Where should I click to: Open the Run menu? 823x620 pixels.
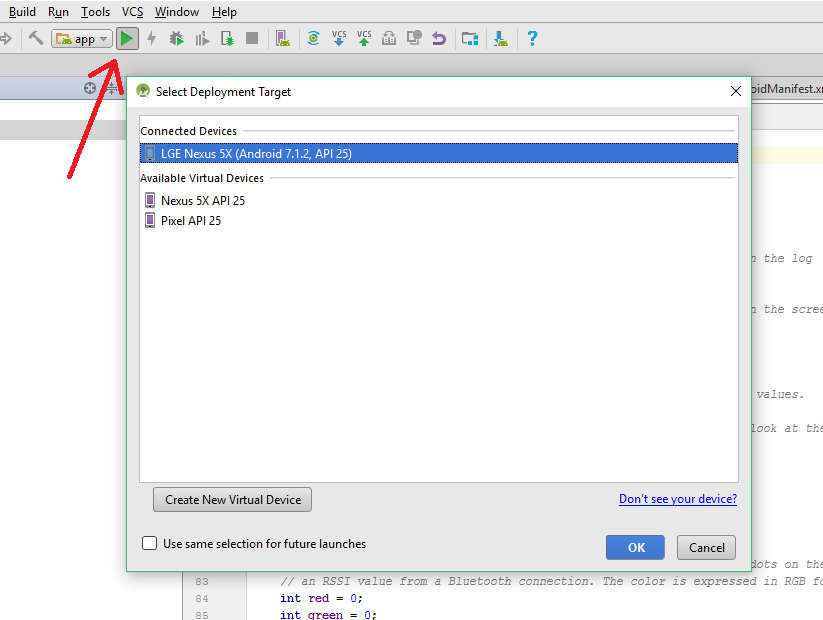(x=57, y=11)
